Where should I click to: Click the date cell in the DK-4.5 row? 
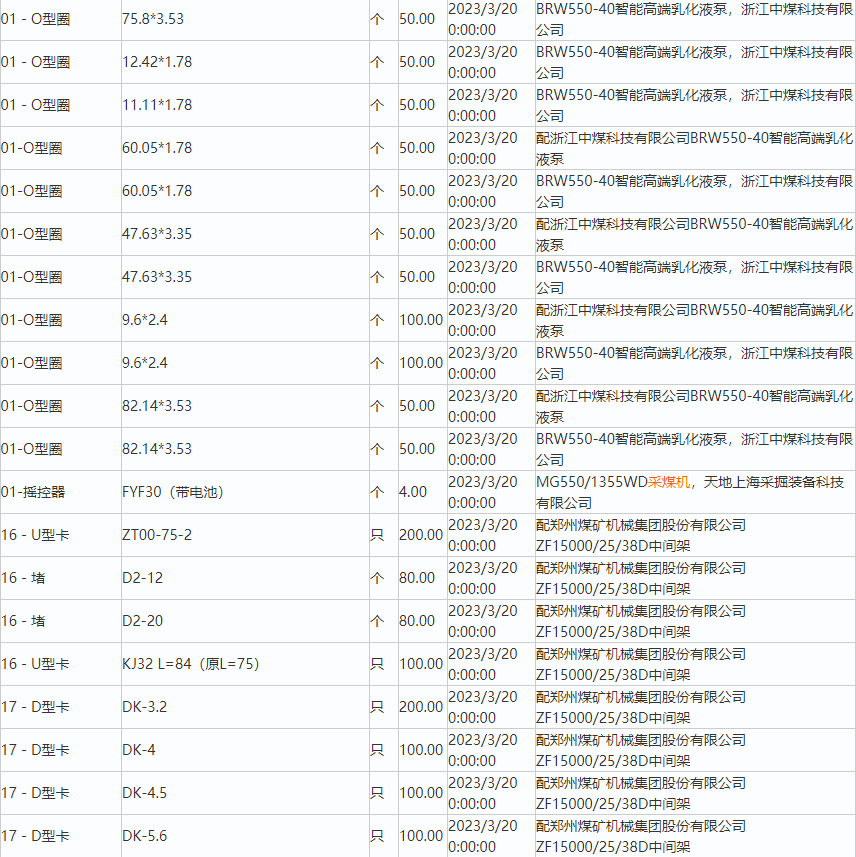pyautogui.click(x=490, y=793)
